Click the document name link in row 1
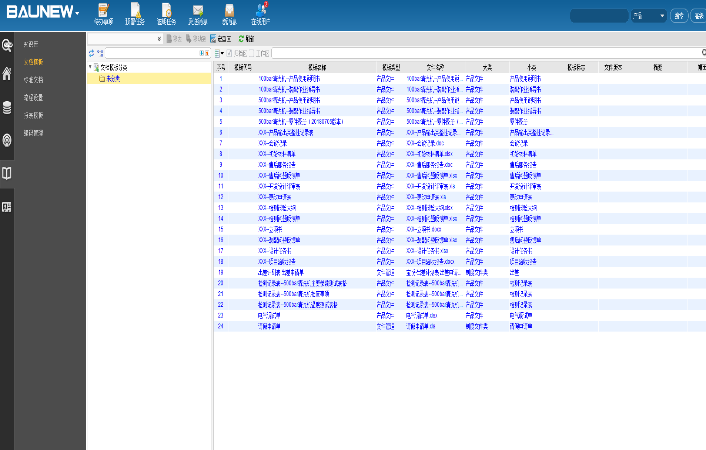Viewport: 706px width, 450px height. pos(290,77)
